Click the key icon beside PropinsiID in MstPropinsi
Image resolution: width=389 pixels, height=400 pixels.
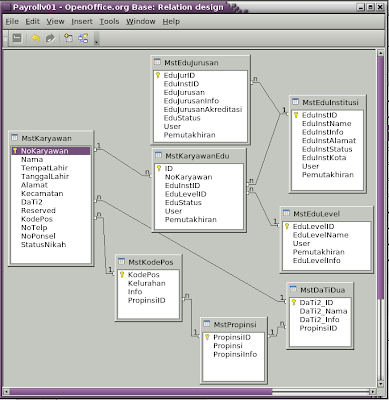pyautogui.click(x=207, y=337)
